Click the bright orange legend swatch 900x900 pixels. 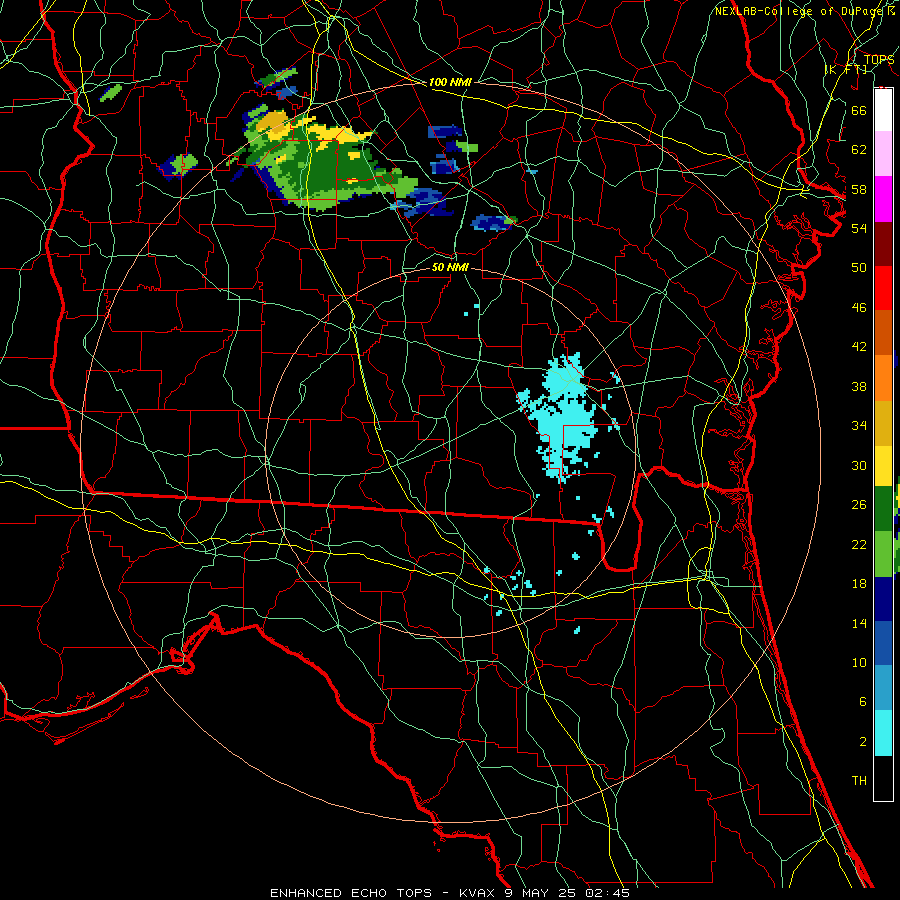883,378
